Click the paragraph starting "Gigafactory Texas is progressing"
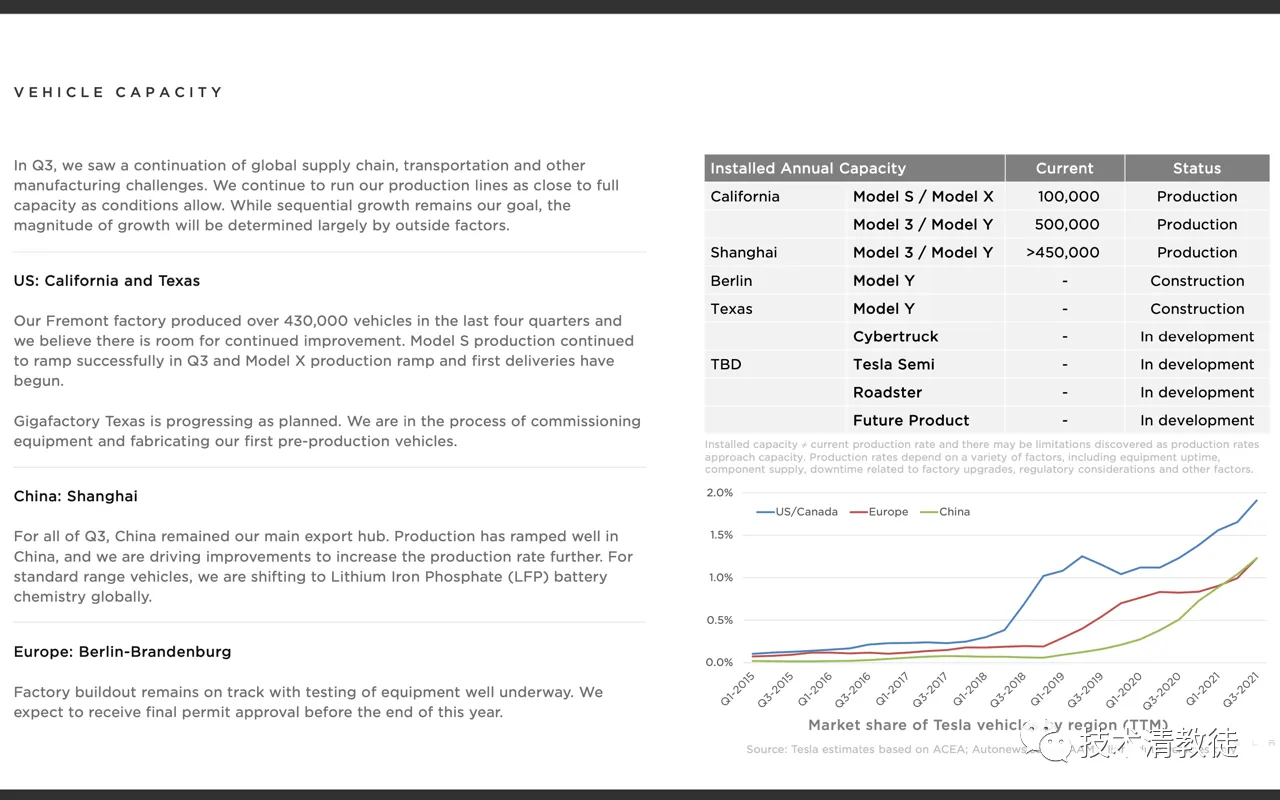Viewport: 1280px width, 800px height. [327, 431]
